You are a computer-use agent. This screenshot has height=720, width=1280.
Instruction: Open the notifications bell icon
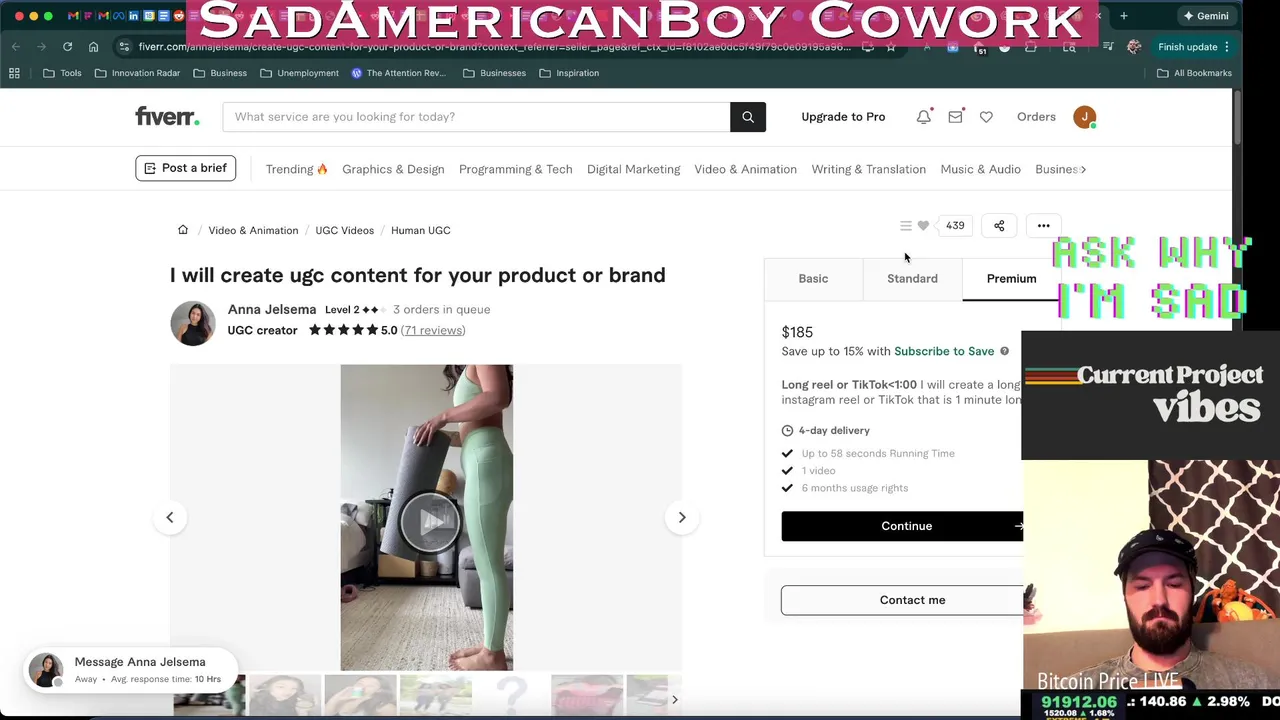[x=923, y=117]
